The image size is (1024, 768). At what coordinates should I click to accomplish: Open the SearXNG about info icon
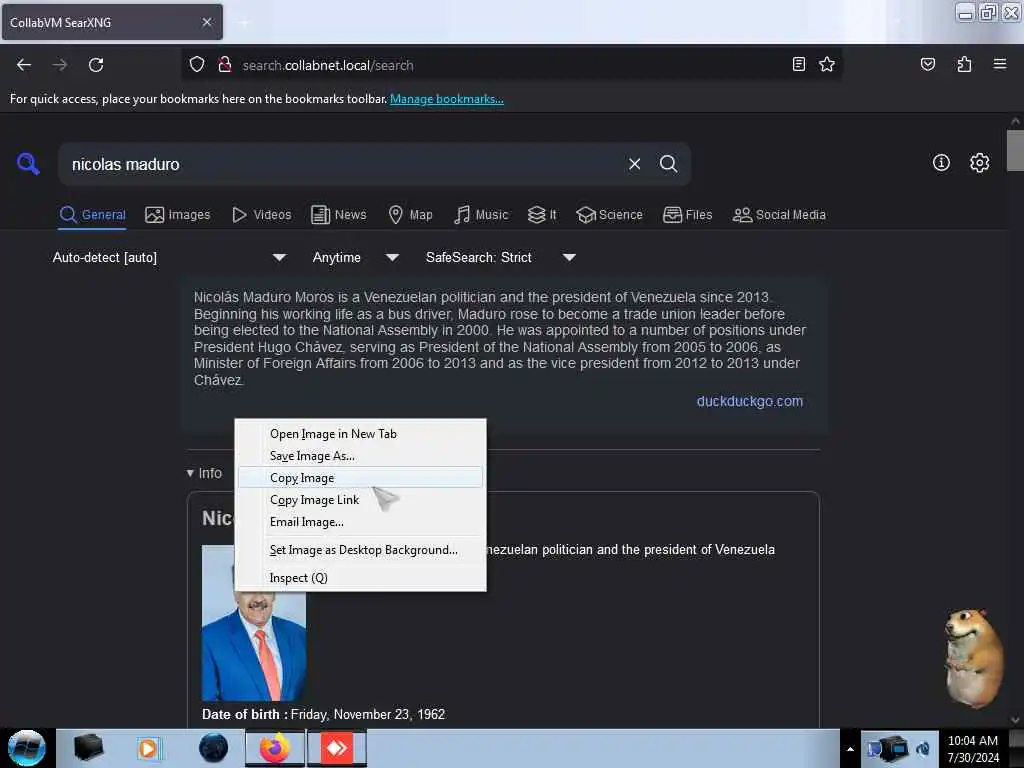point(940,163)
